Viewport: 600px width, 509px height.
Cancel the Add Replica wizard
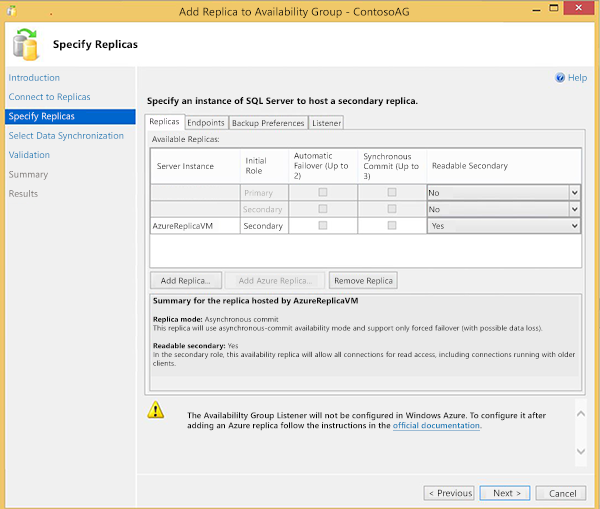[561, 493]
